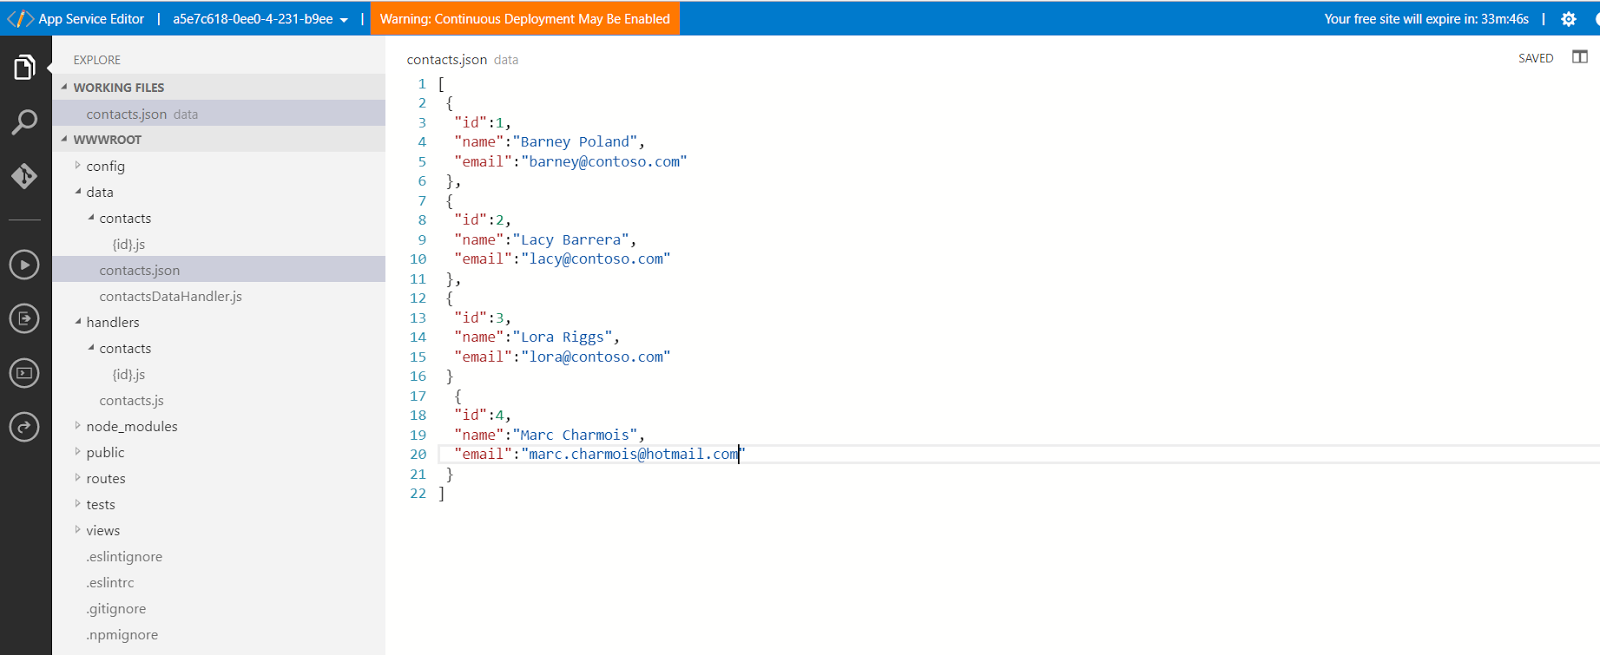Click line number 22 in gutter
Viewport: 1600px width, 655px height.
418,493
